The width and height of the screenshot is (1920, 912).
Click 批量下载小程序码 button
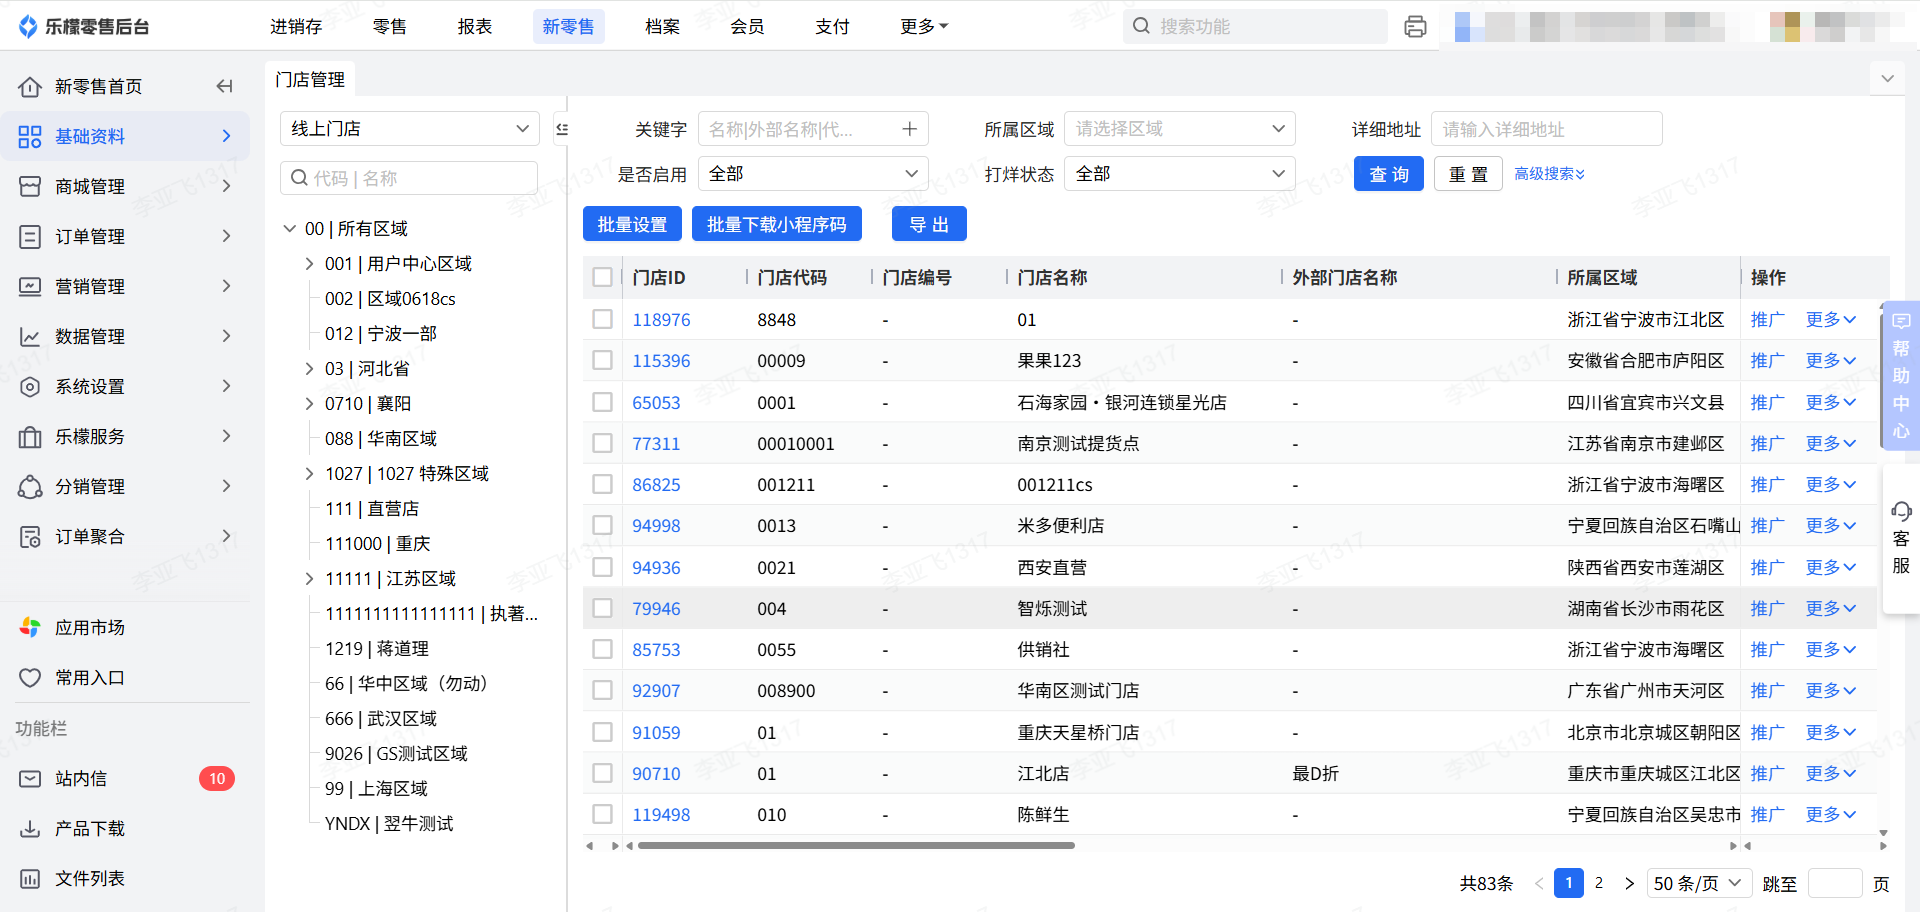(x=776, y=225)
